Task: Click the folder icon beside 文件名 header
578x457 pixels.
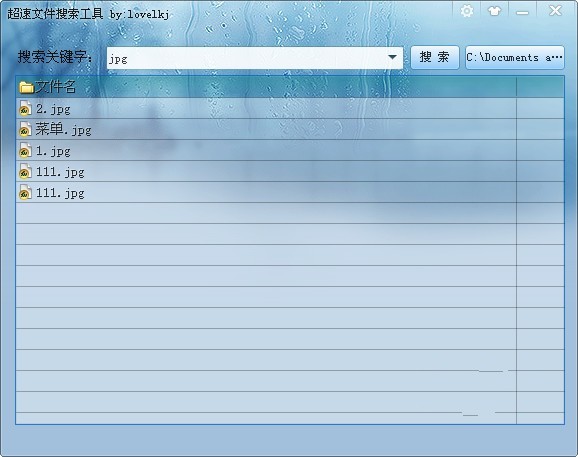Action: (x=27, y=87)
